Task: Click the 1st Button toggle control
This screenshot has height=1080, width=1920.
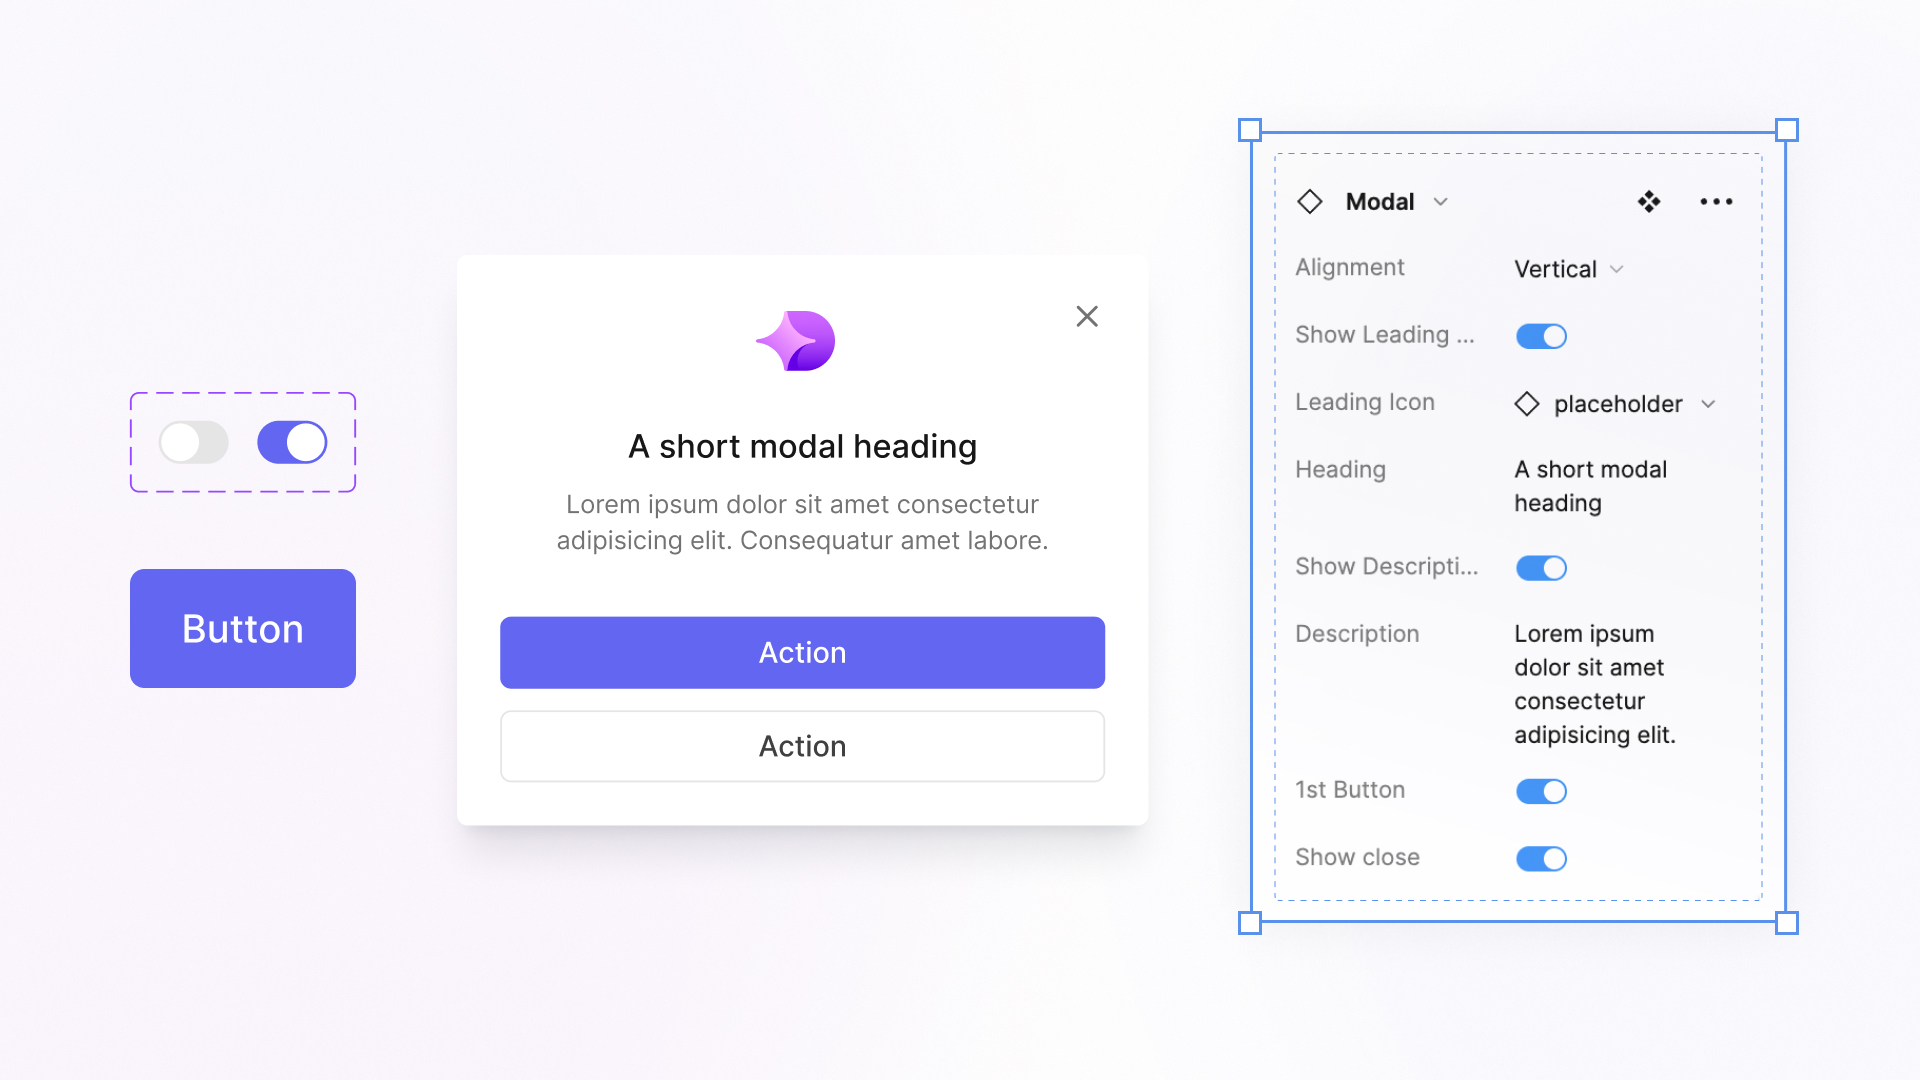Action: [x=1540, y=790]
